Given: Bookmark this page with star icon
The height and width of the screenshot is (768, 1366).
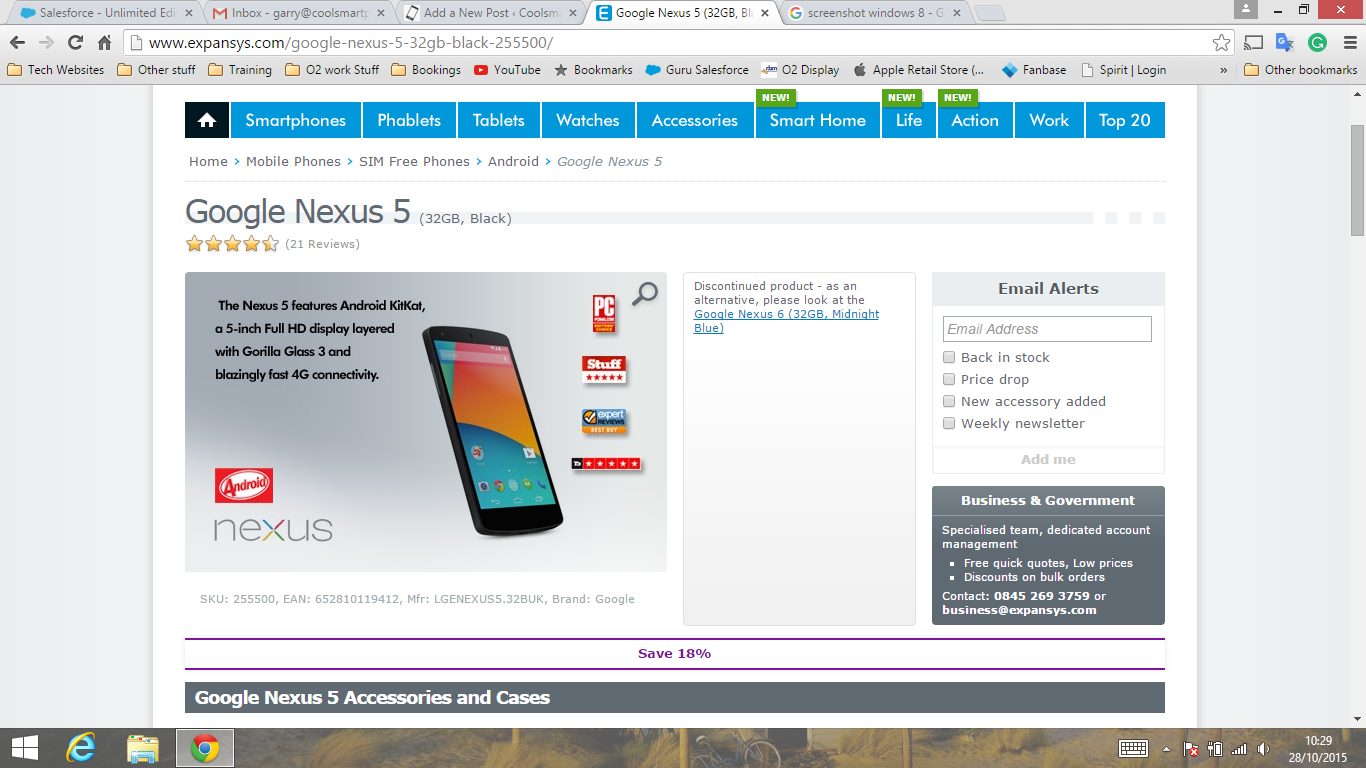Looking at the screenshot, I should (x=1221, y=43).
